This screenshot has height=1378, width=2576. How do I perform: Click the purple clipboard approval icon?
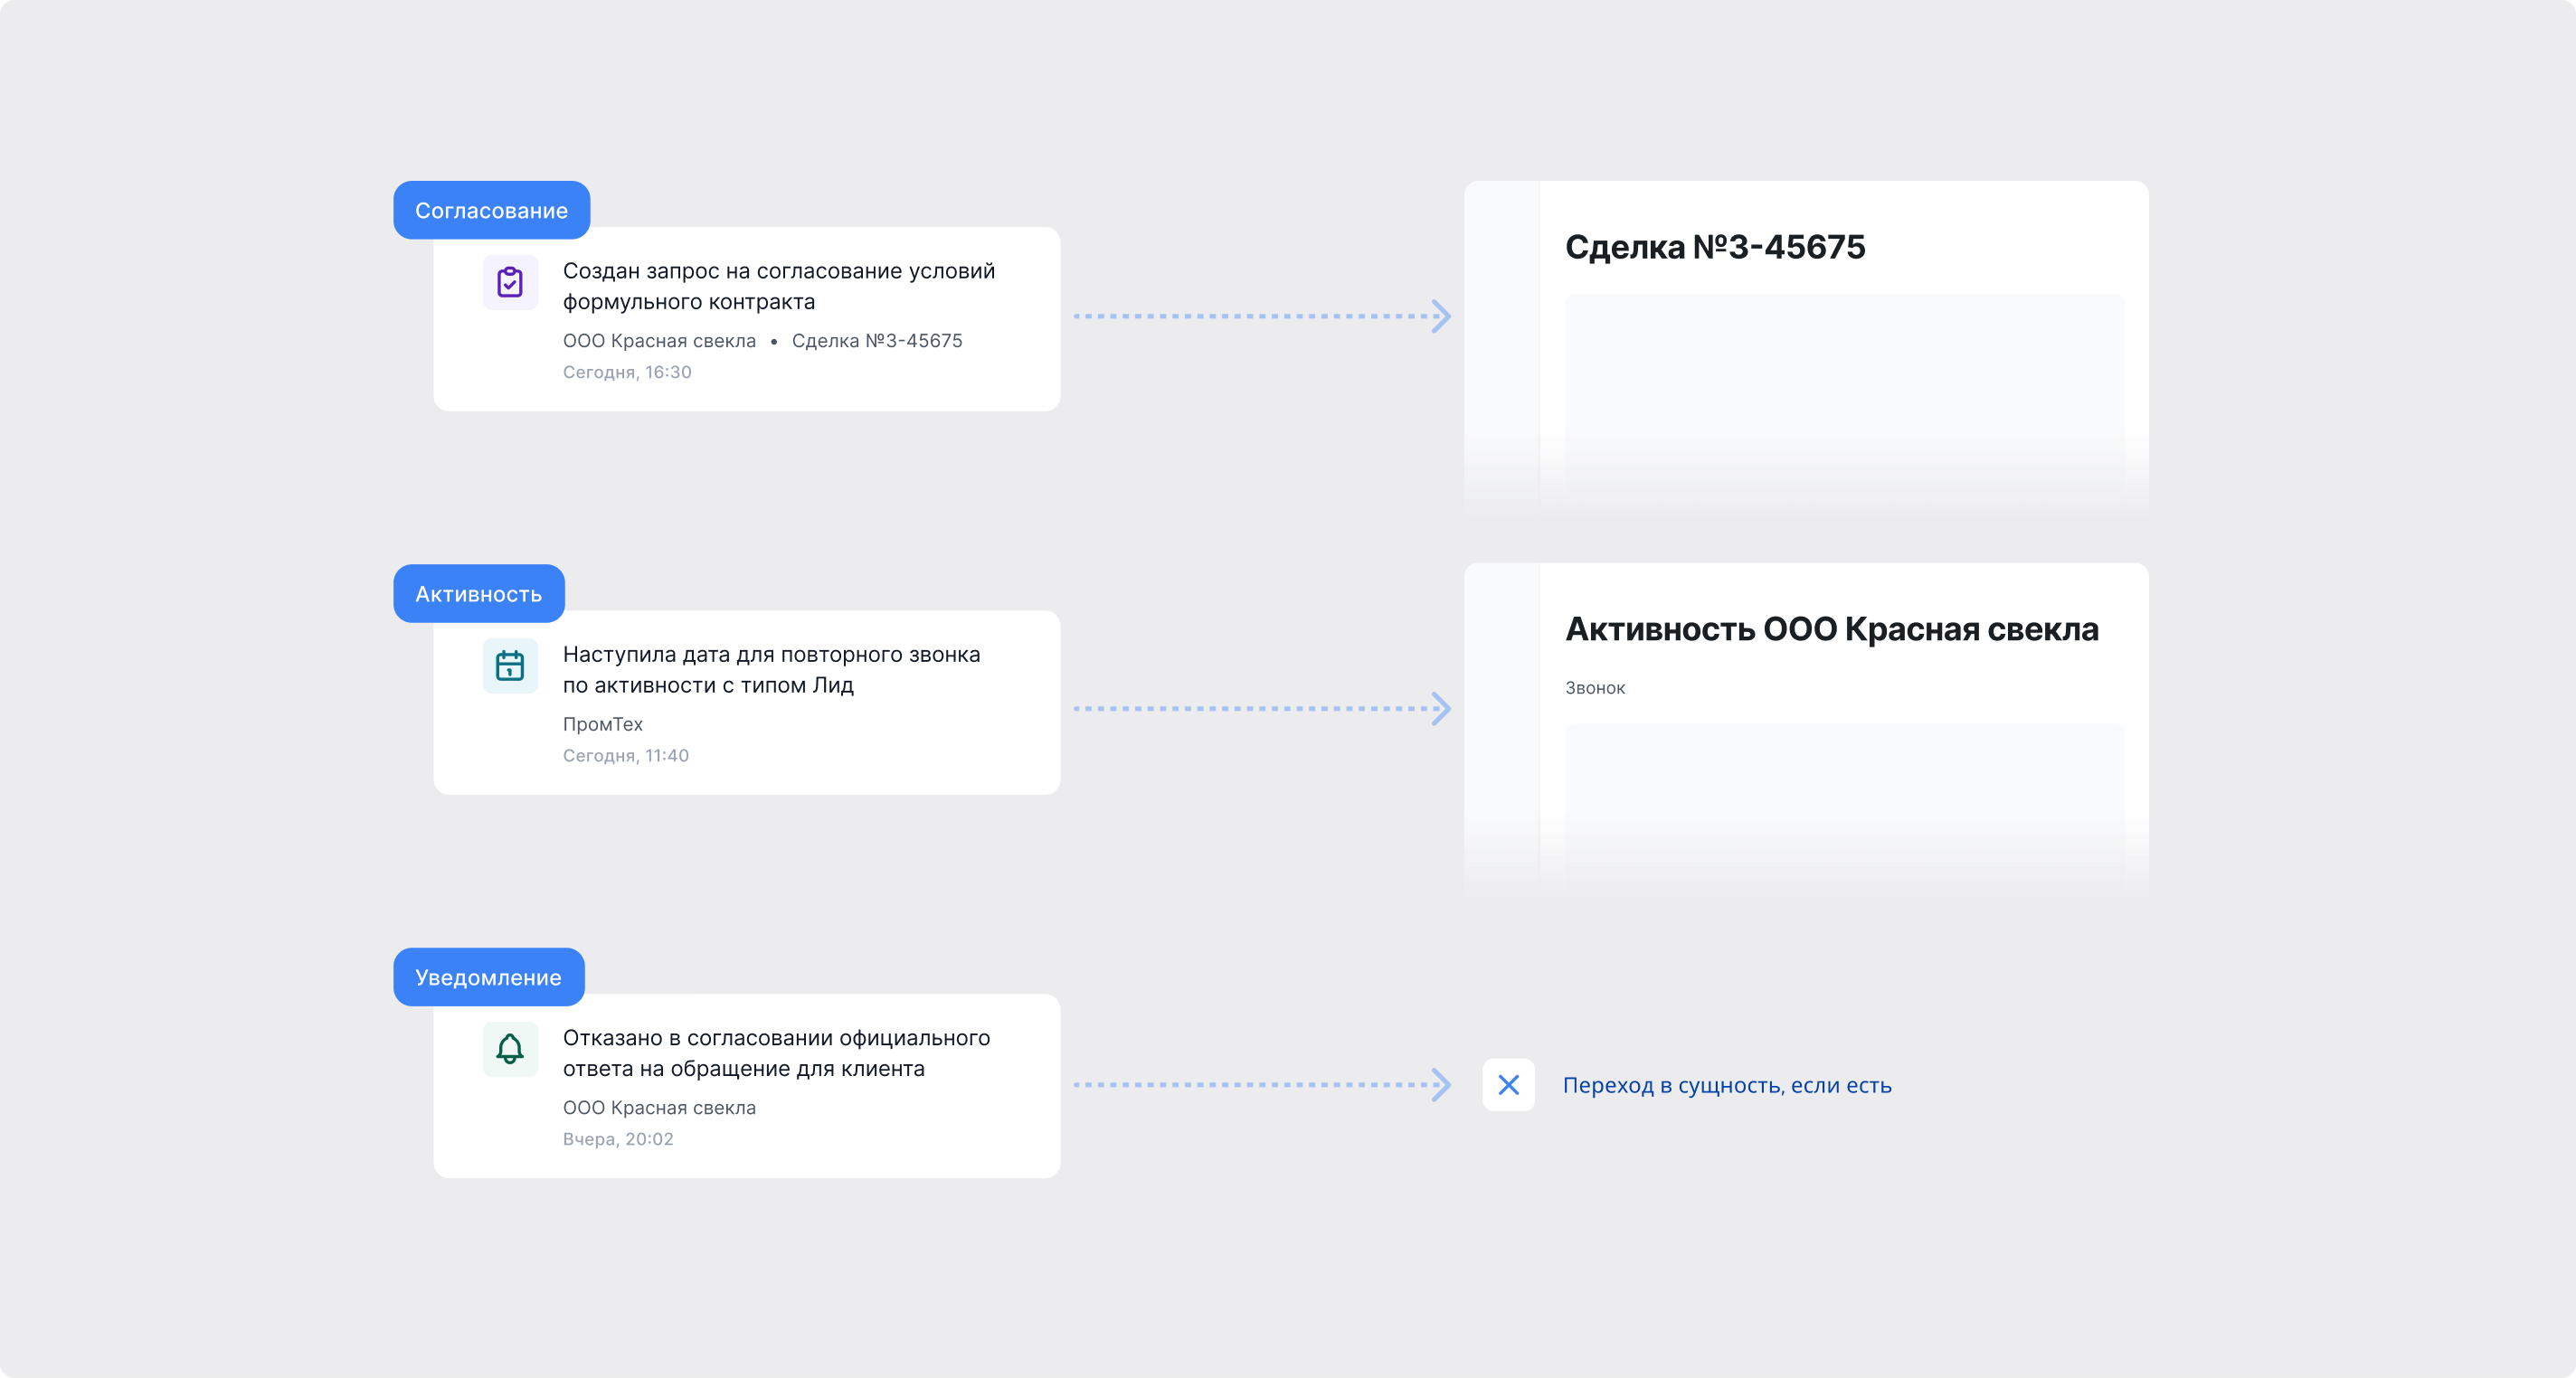click(x=510, y=282)
